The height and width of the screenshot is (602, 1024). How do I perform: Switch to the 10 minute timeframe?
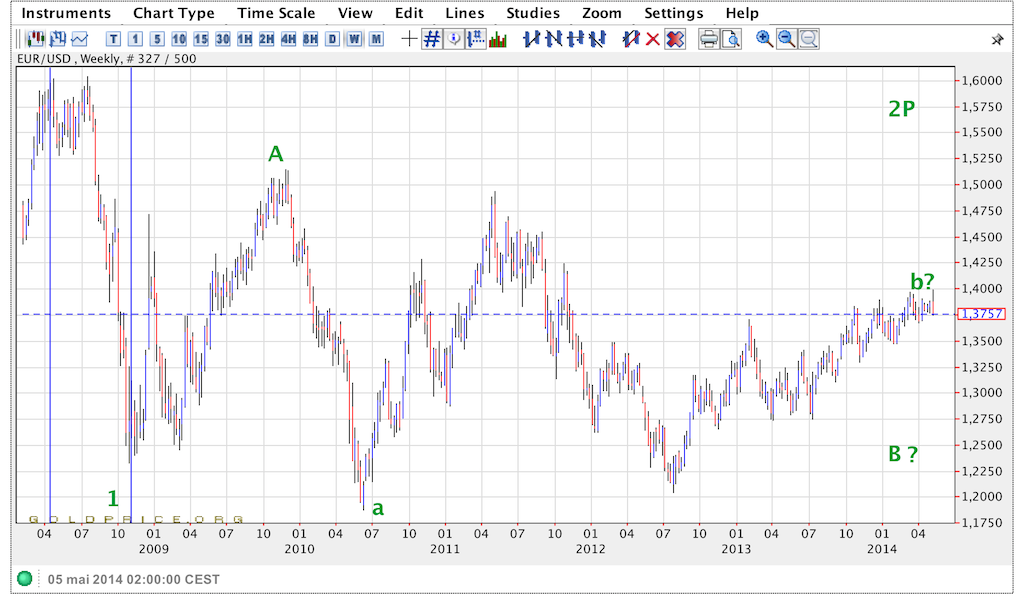(179, 39)
